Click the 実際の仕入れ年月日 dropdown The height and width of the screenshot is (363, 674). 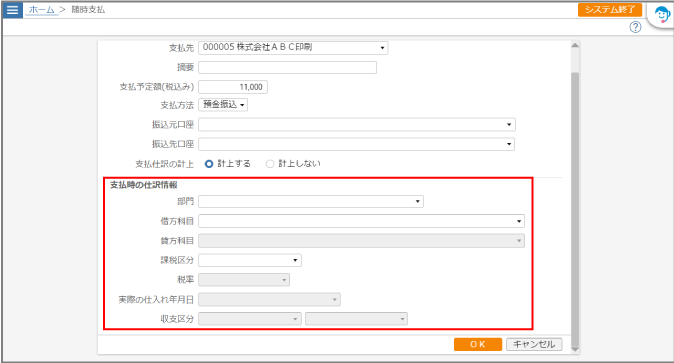click(270, 299)
